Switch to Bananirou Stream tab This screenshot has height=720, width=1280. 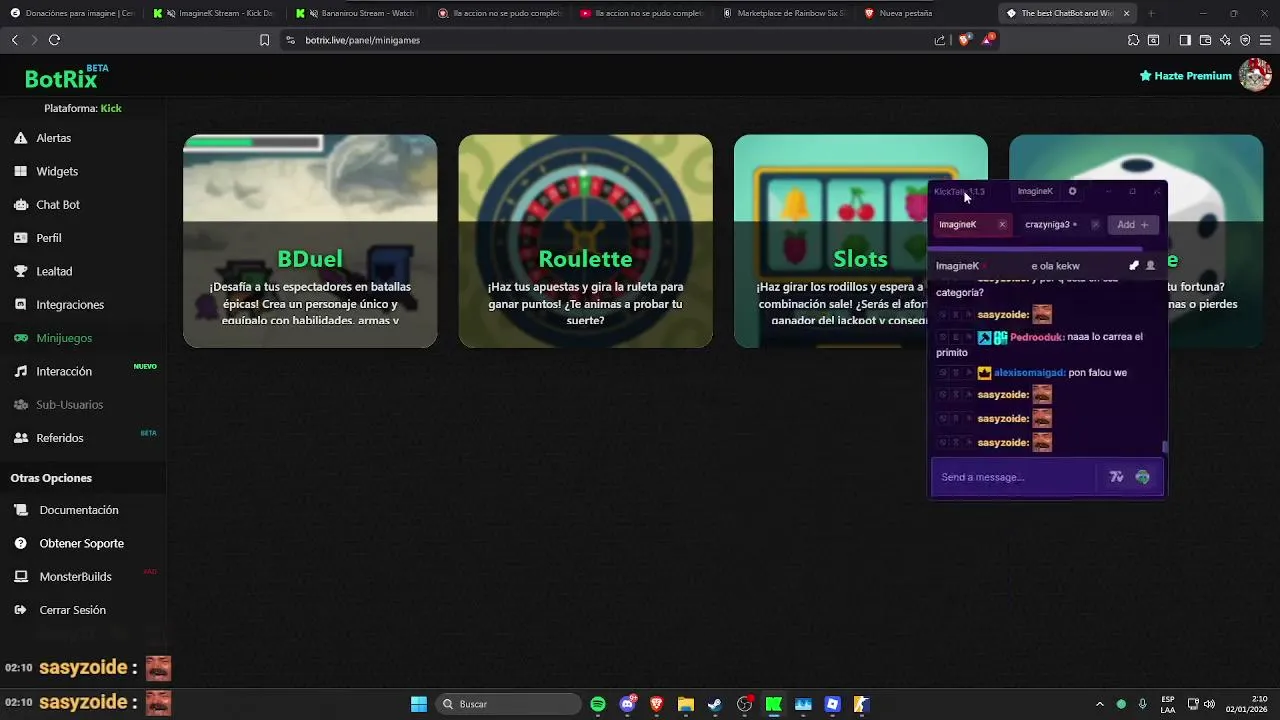[355, 13]
